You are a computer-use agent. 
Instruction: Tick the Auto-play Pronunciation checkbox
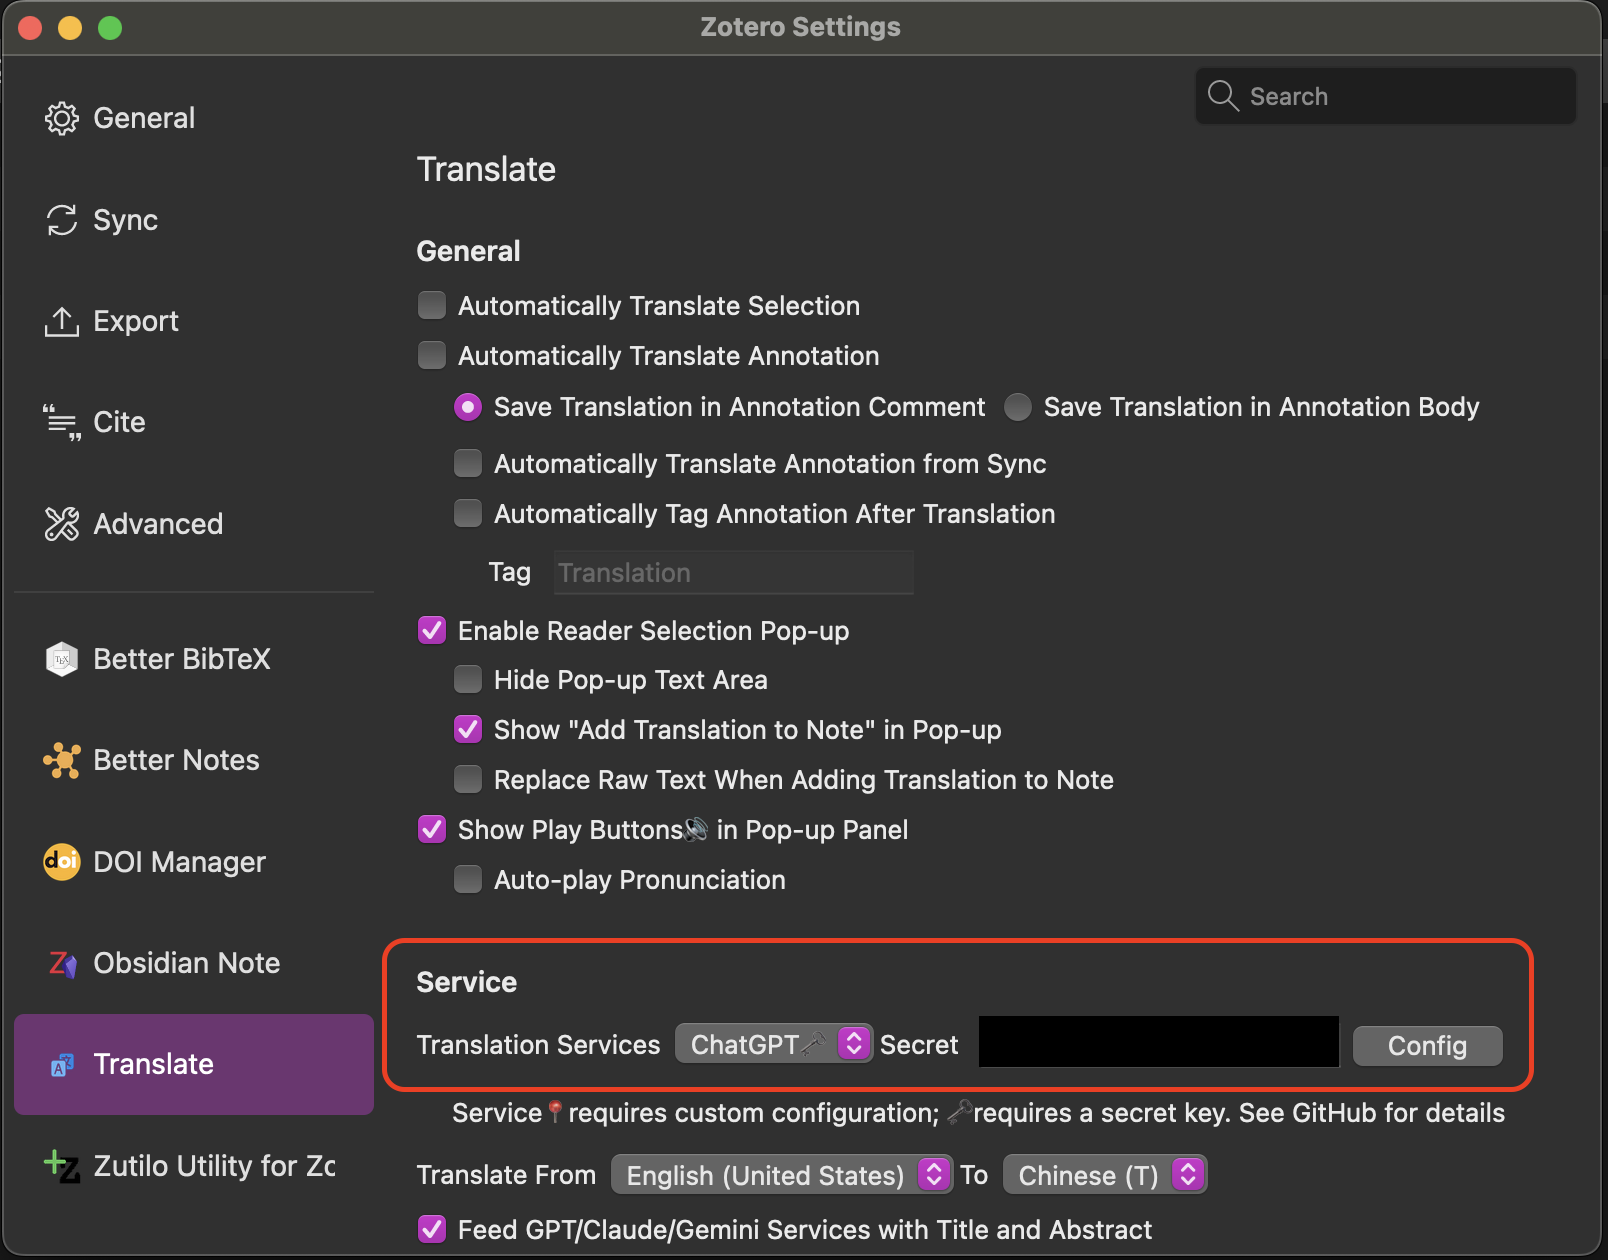[468, 880]
